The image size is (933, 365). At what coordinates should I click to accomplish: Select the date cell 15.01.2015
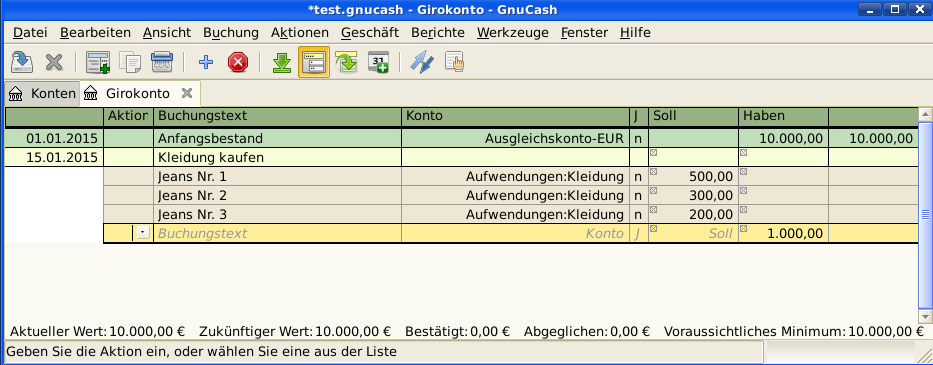point(54,158)
